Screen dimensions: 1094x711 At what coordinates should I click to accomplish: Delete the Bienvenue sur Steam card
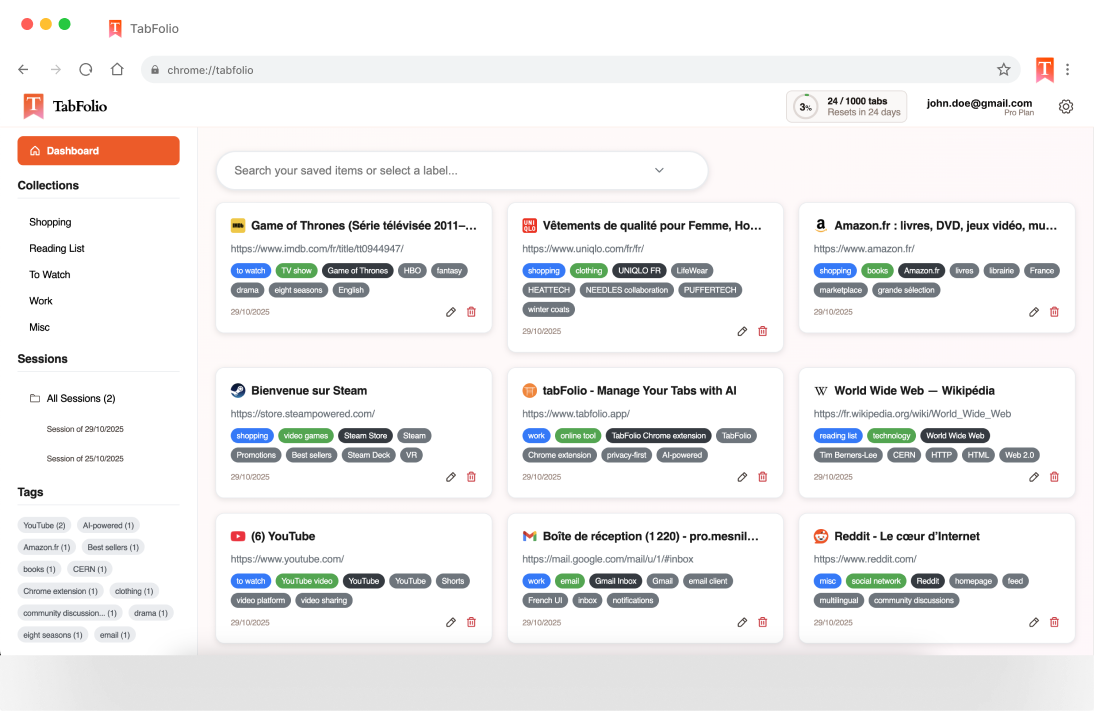[x=471, y=477]
